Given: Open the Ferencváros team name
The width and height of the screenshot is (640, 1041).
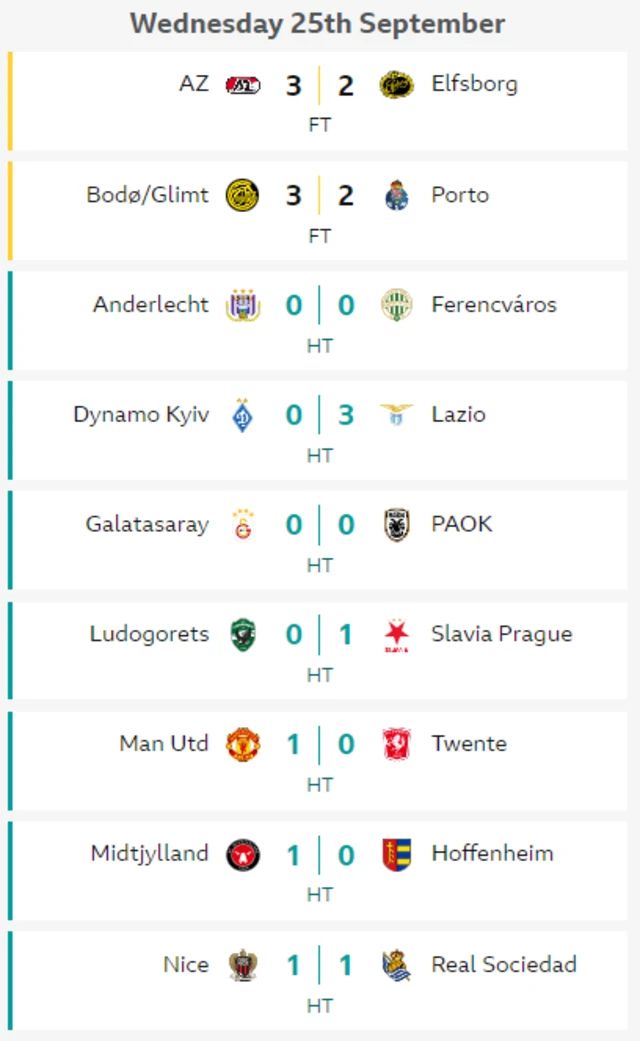Looking at the screenshot, I should click(494, 305).
